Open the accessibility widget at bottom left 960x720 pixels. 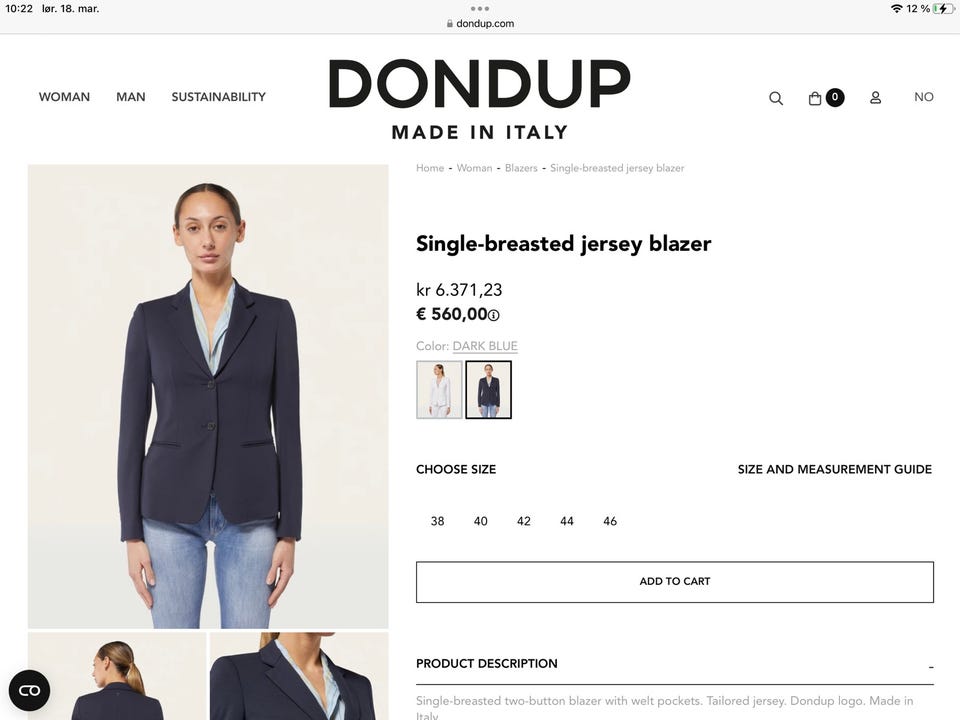tap(29, 691)
